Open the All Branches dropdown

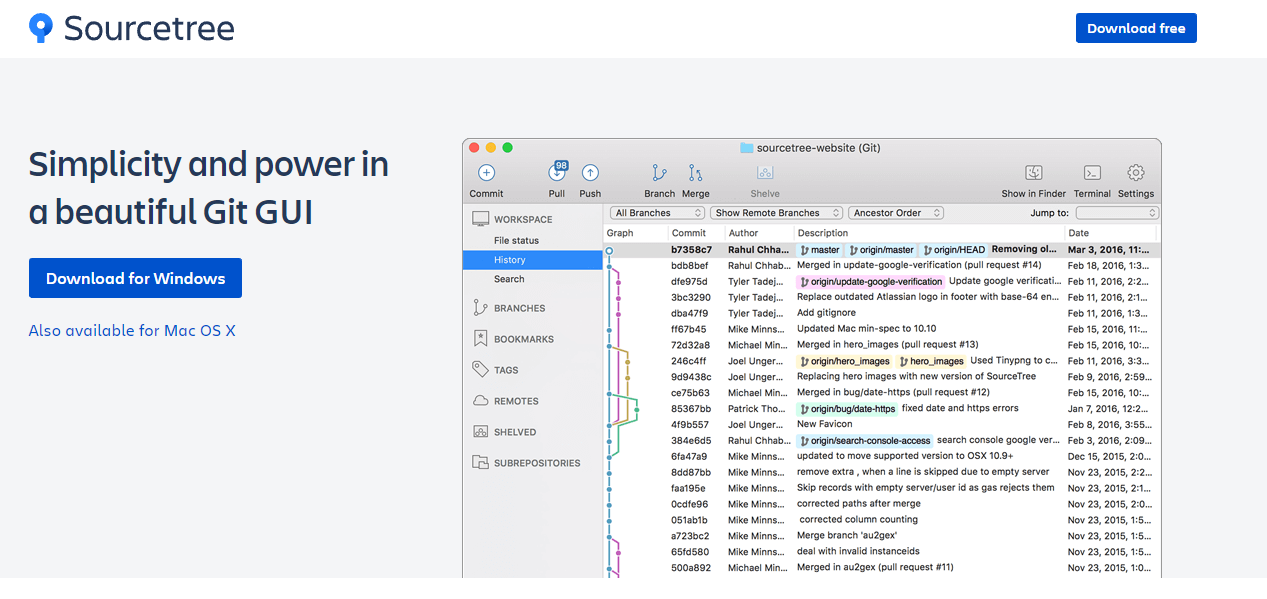657,213
